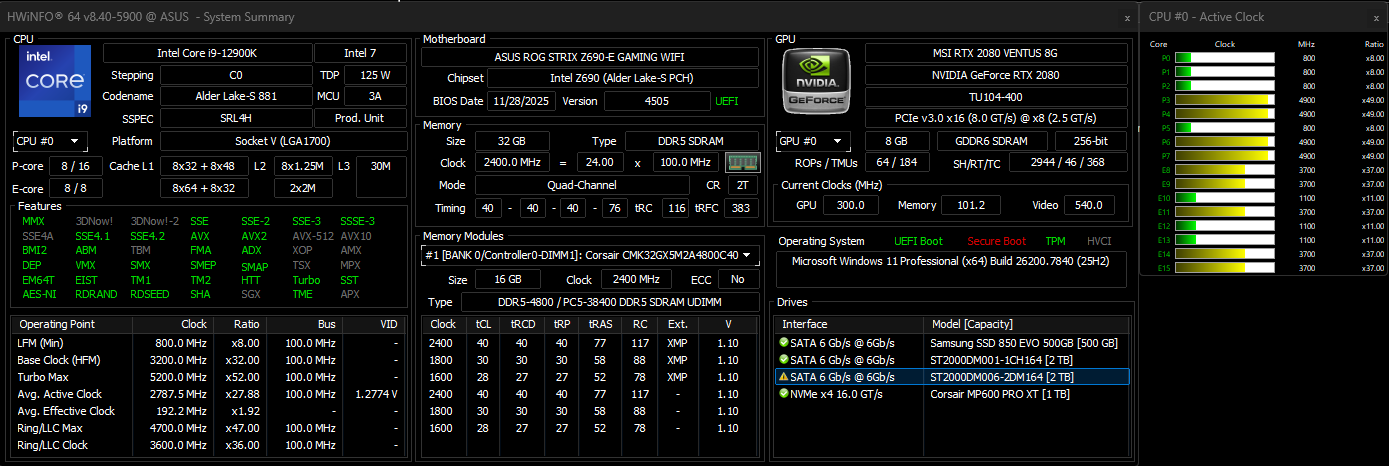Click the 125 W TDP field
Viewport: 1389px width, 466px height.
(375, 75)
